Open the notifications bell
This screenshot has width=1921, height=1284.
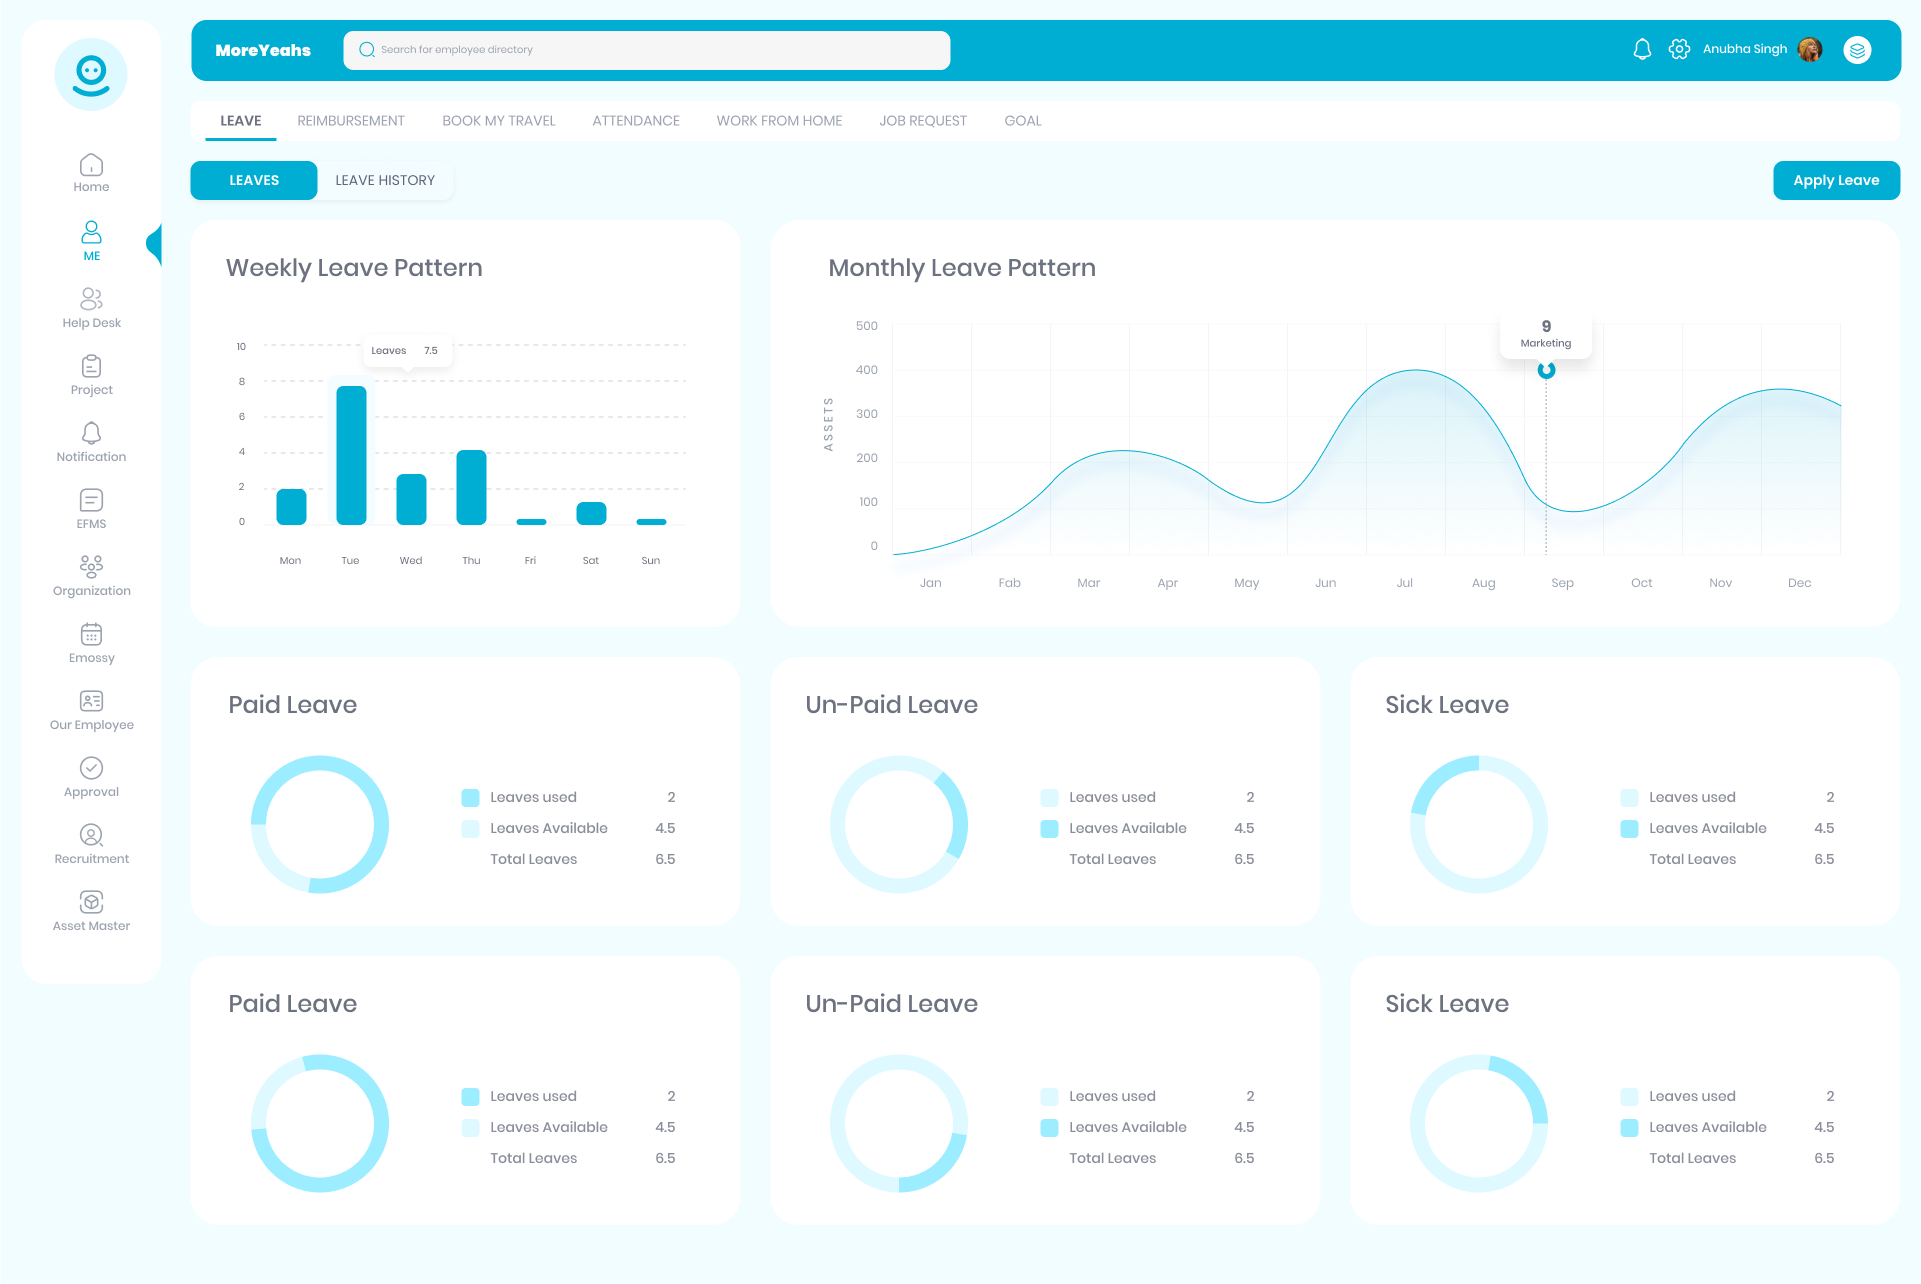(1641, 48)
